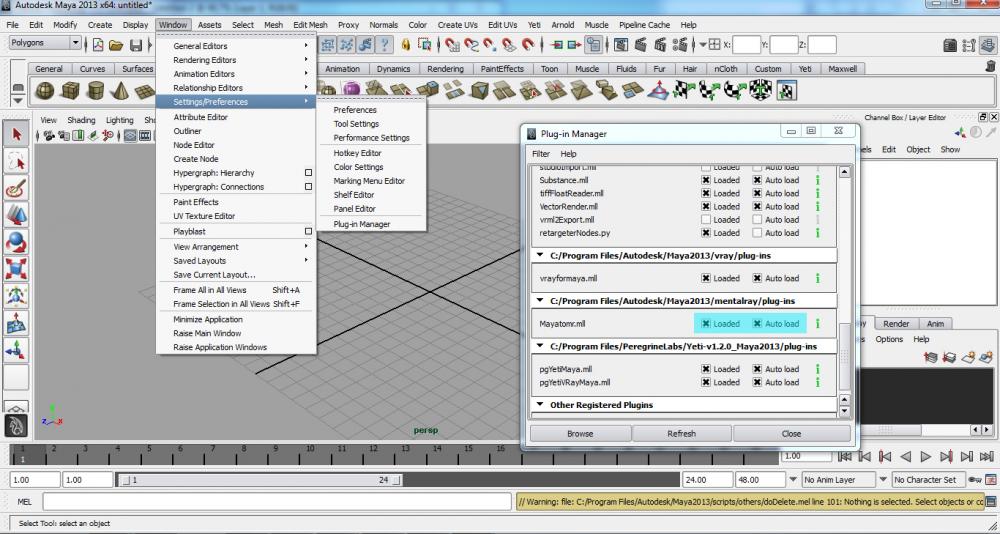Open Playblast options box
The image size is (1000, 534).
(308, 231)
